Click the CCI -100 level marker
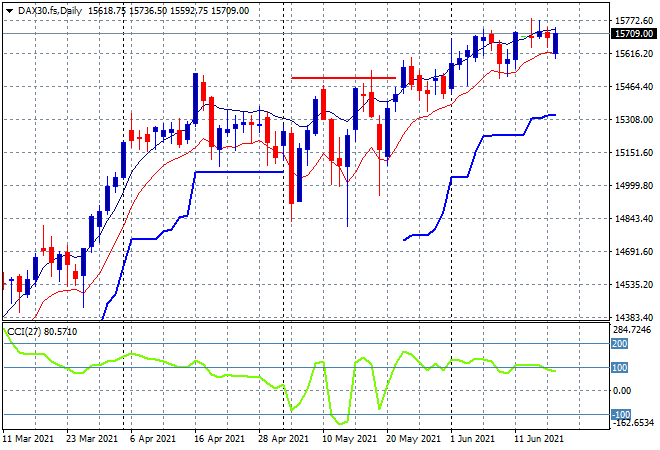Viewport: 660px width, 450px height. pyautogui.click(x=621, y=415)
